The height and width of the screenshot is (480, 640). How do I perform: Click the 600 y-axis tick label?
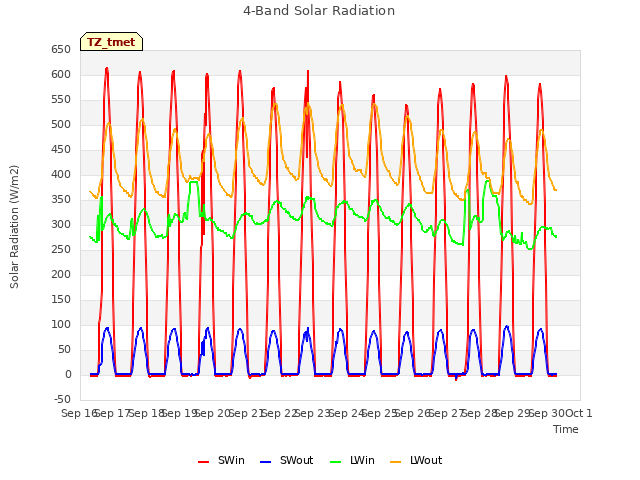click(61, 74)
